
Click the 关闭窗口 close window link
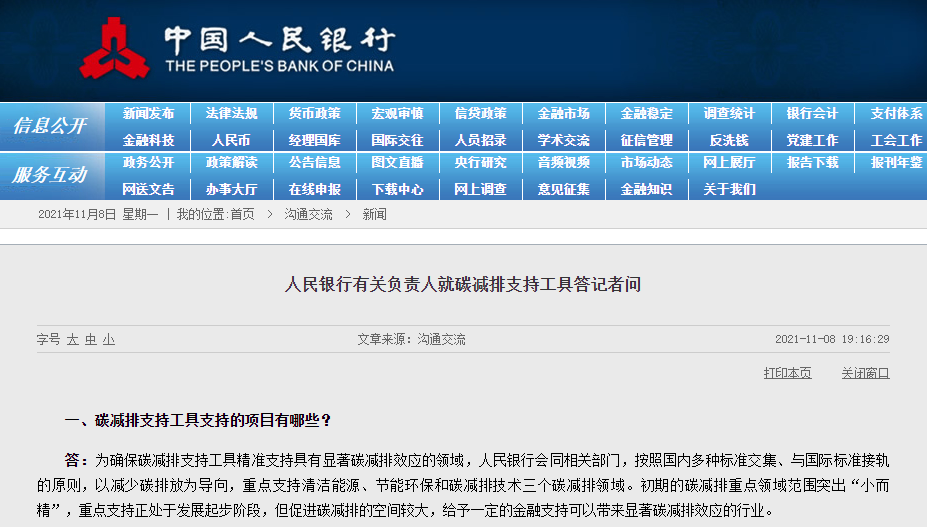click(x=864, y=373)
